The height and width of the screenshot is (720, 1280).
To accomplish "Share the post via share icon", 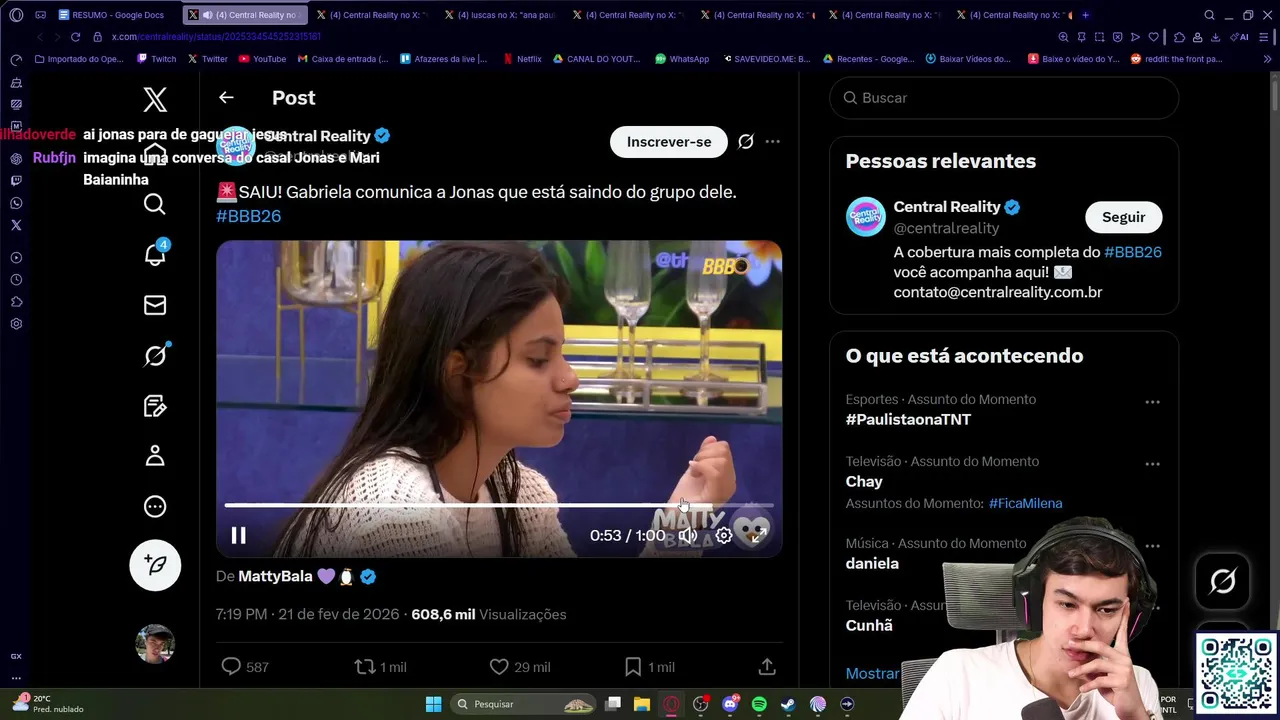I will [x=767, y=667].
